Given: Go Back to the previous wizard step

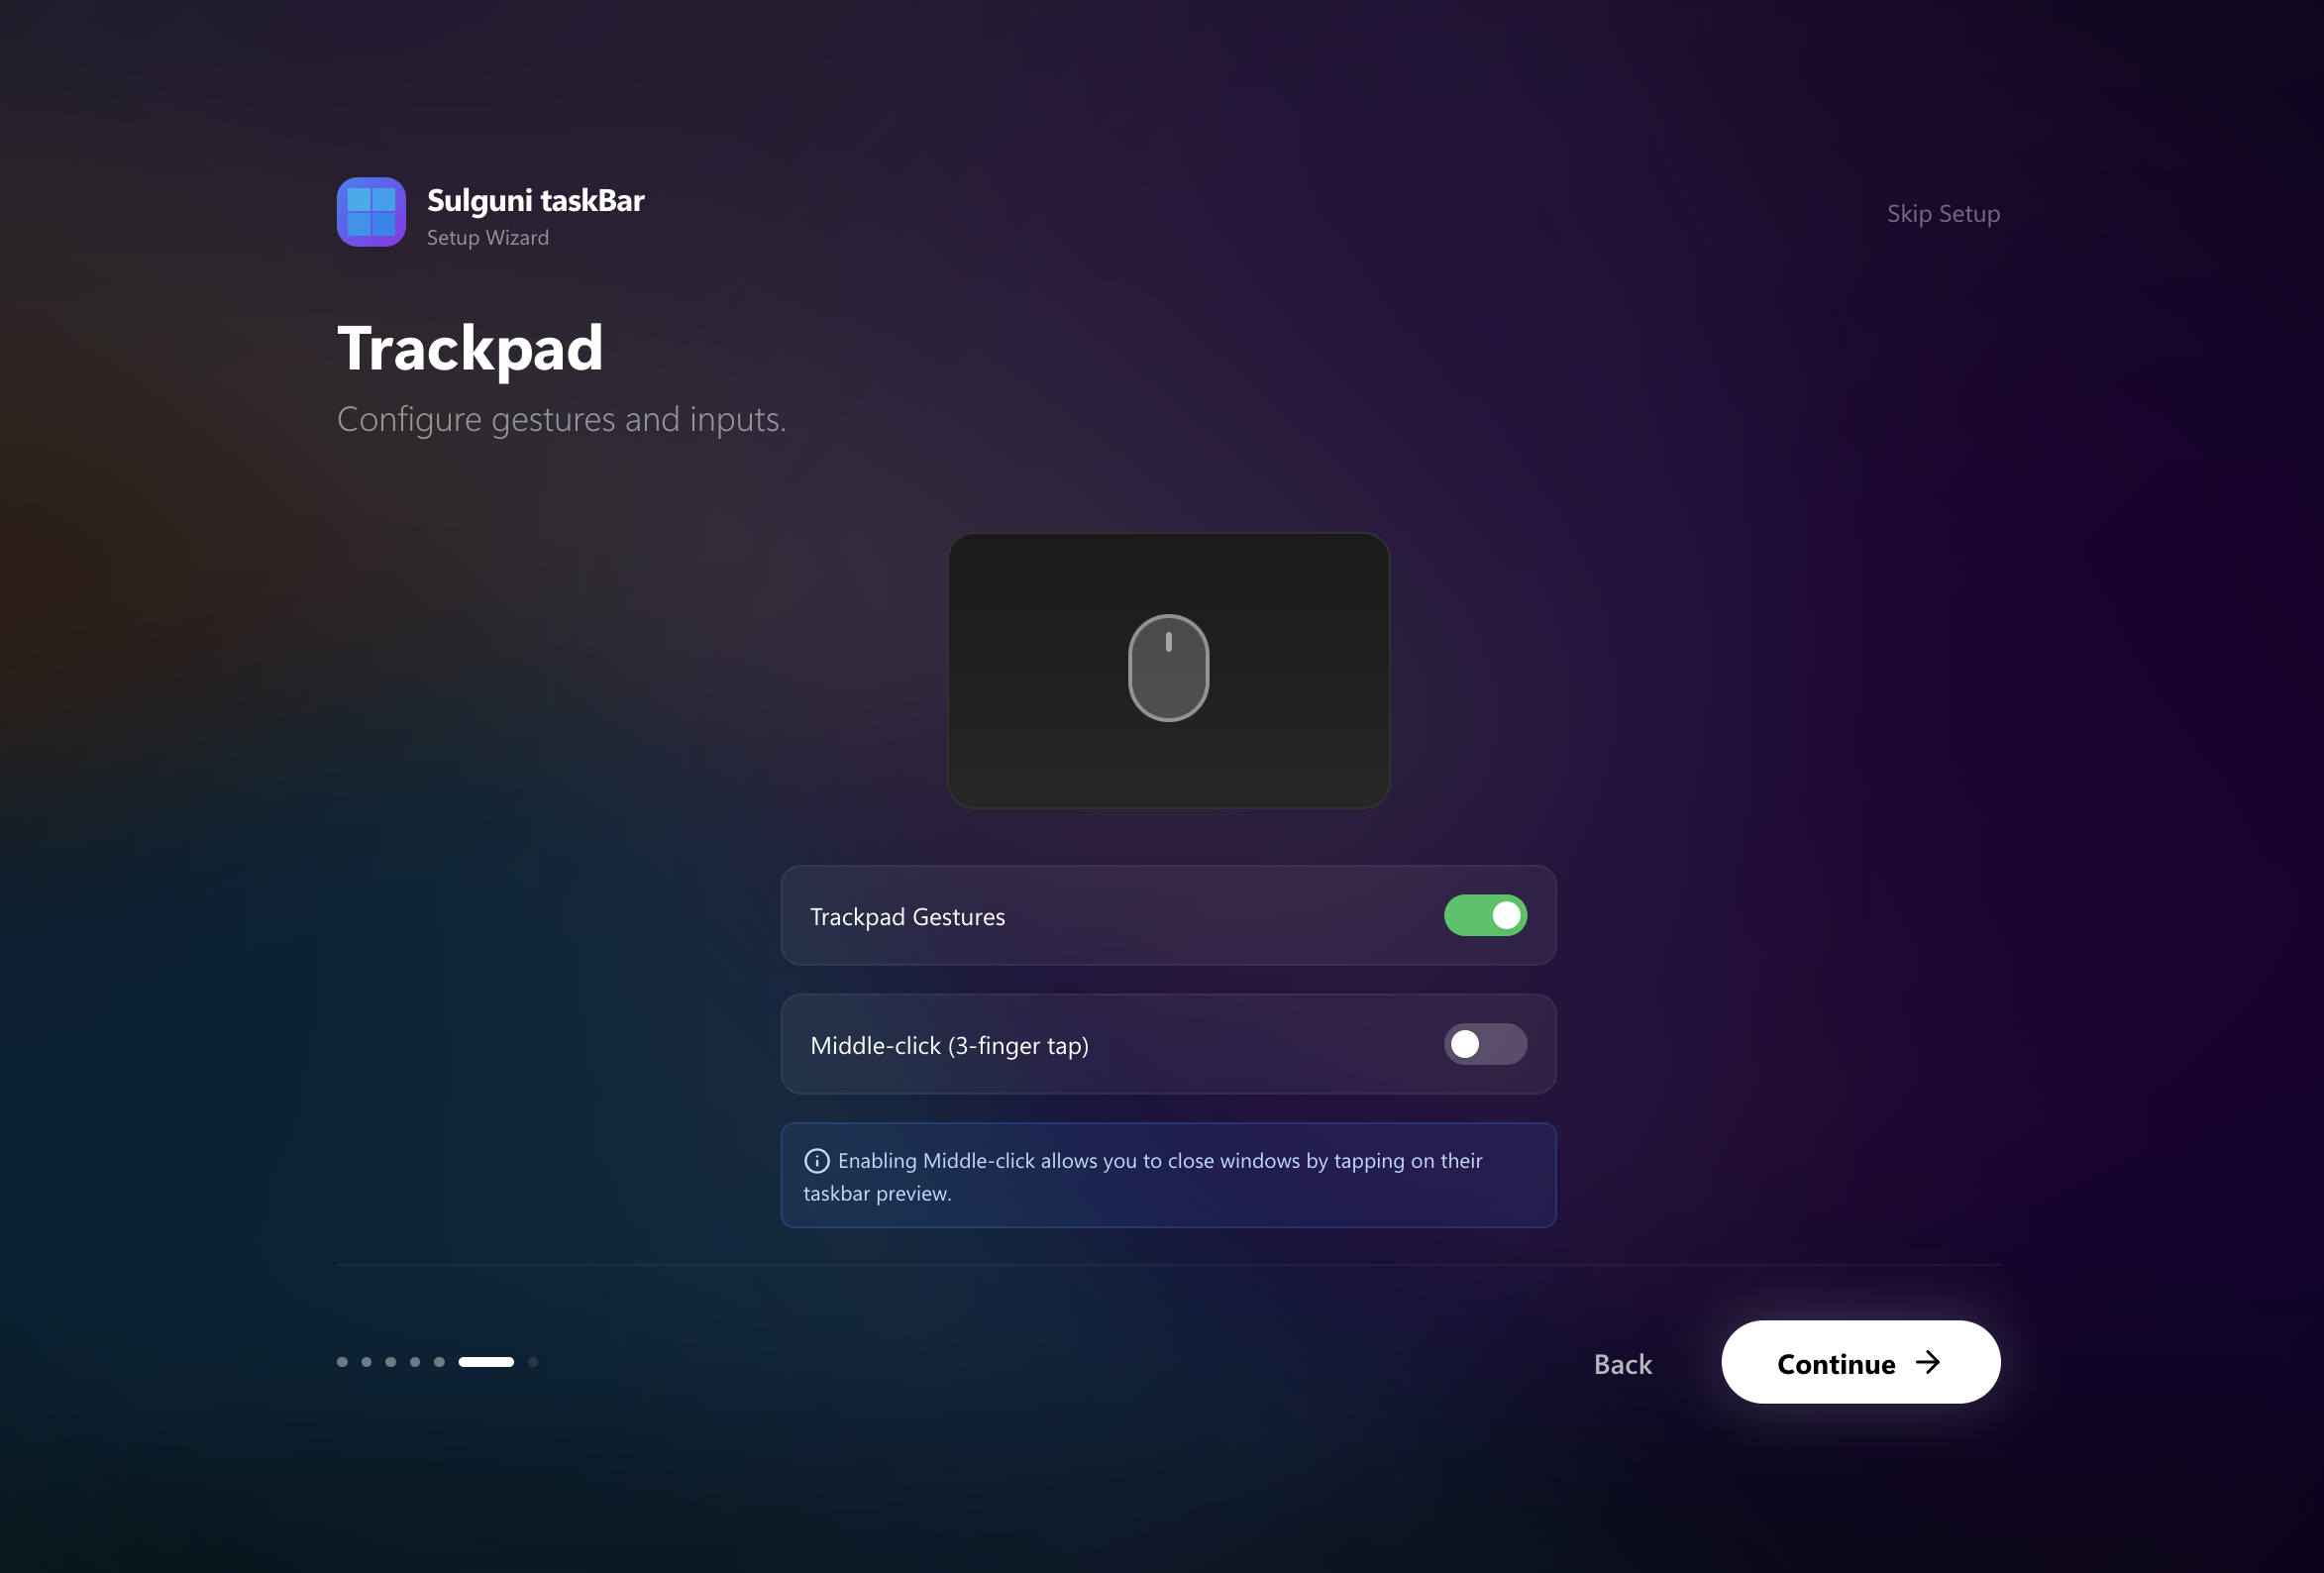Looking at the screenshot, I should [x=1622, y=1364].
